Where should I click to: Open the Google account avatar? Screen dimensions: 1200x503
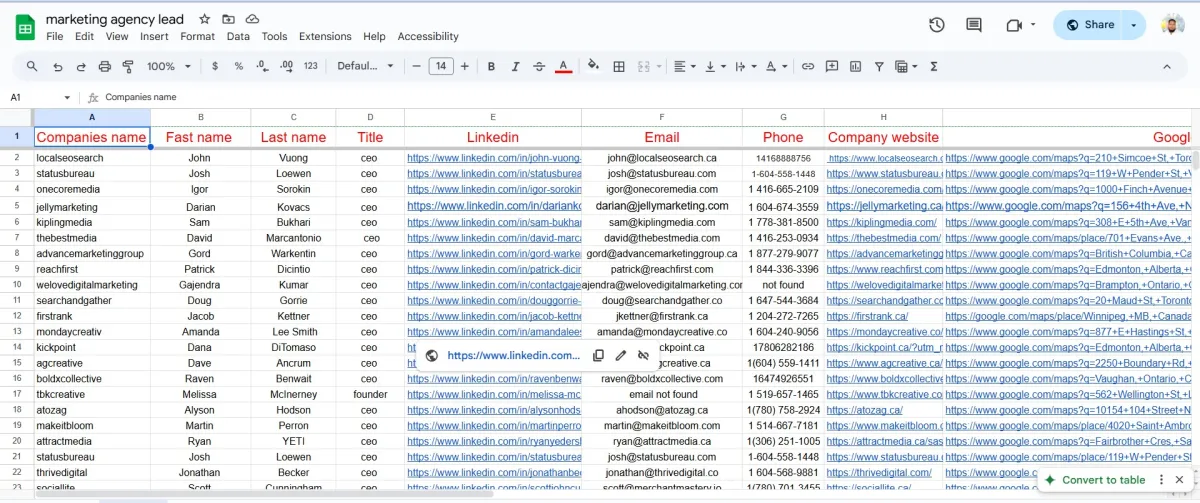tap(1173, 25)
